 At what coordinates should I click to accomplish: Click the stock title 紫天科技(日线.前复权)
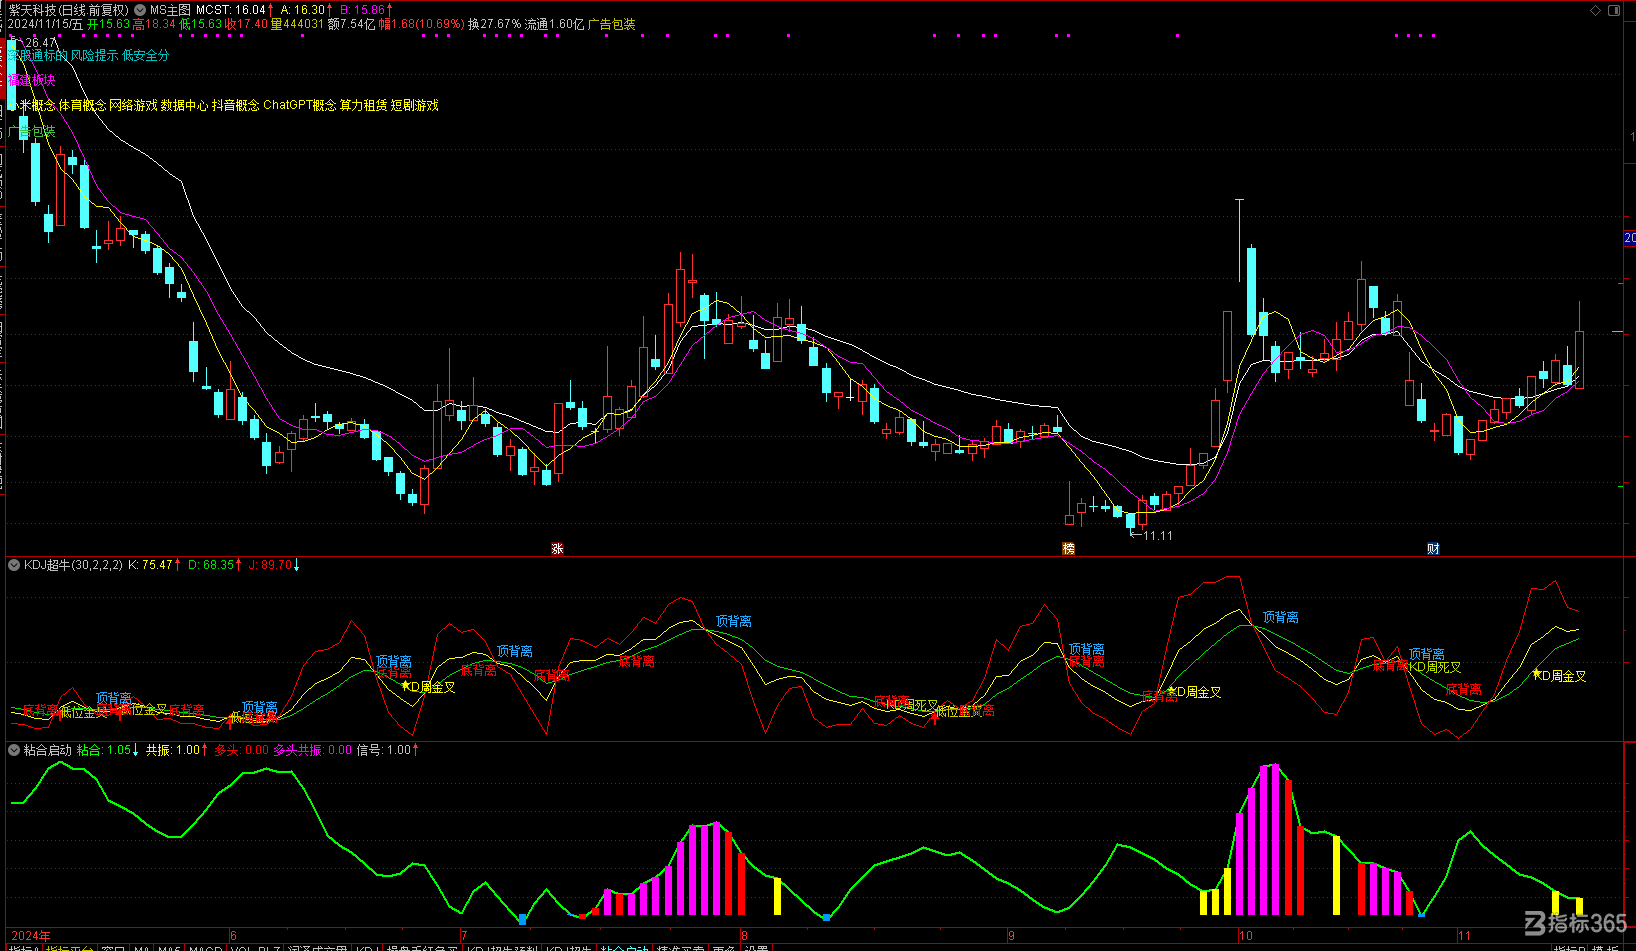[x=69, y=10]
